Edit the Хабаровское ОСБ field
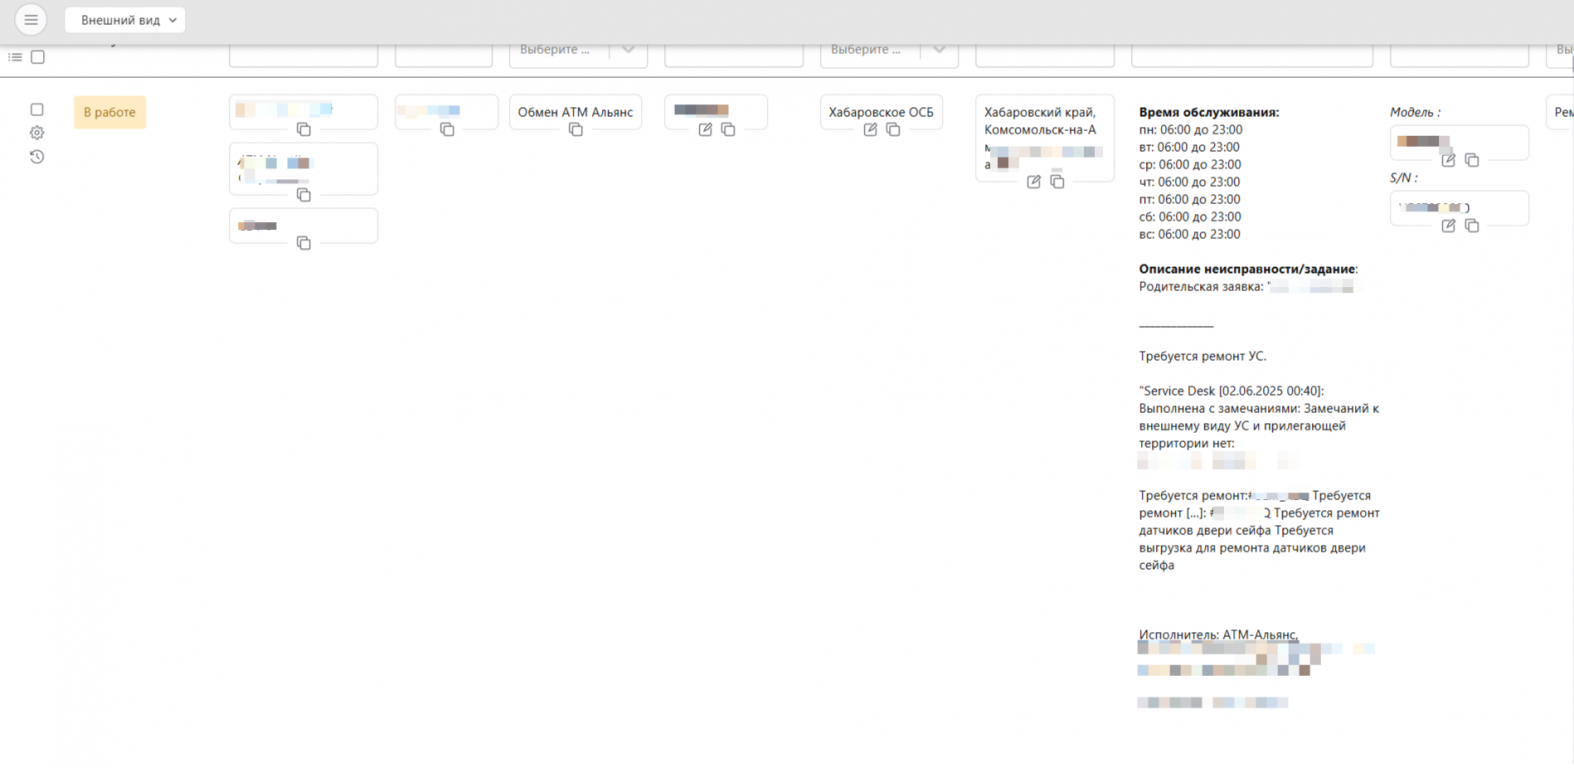Viewport: 1574px width, 768px height. (870, 130)
